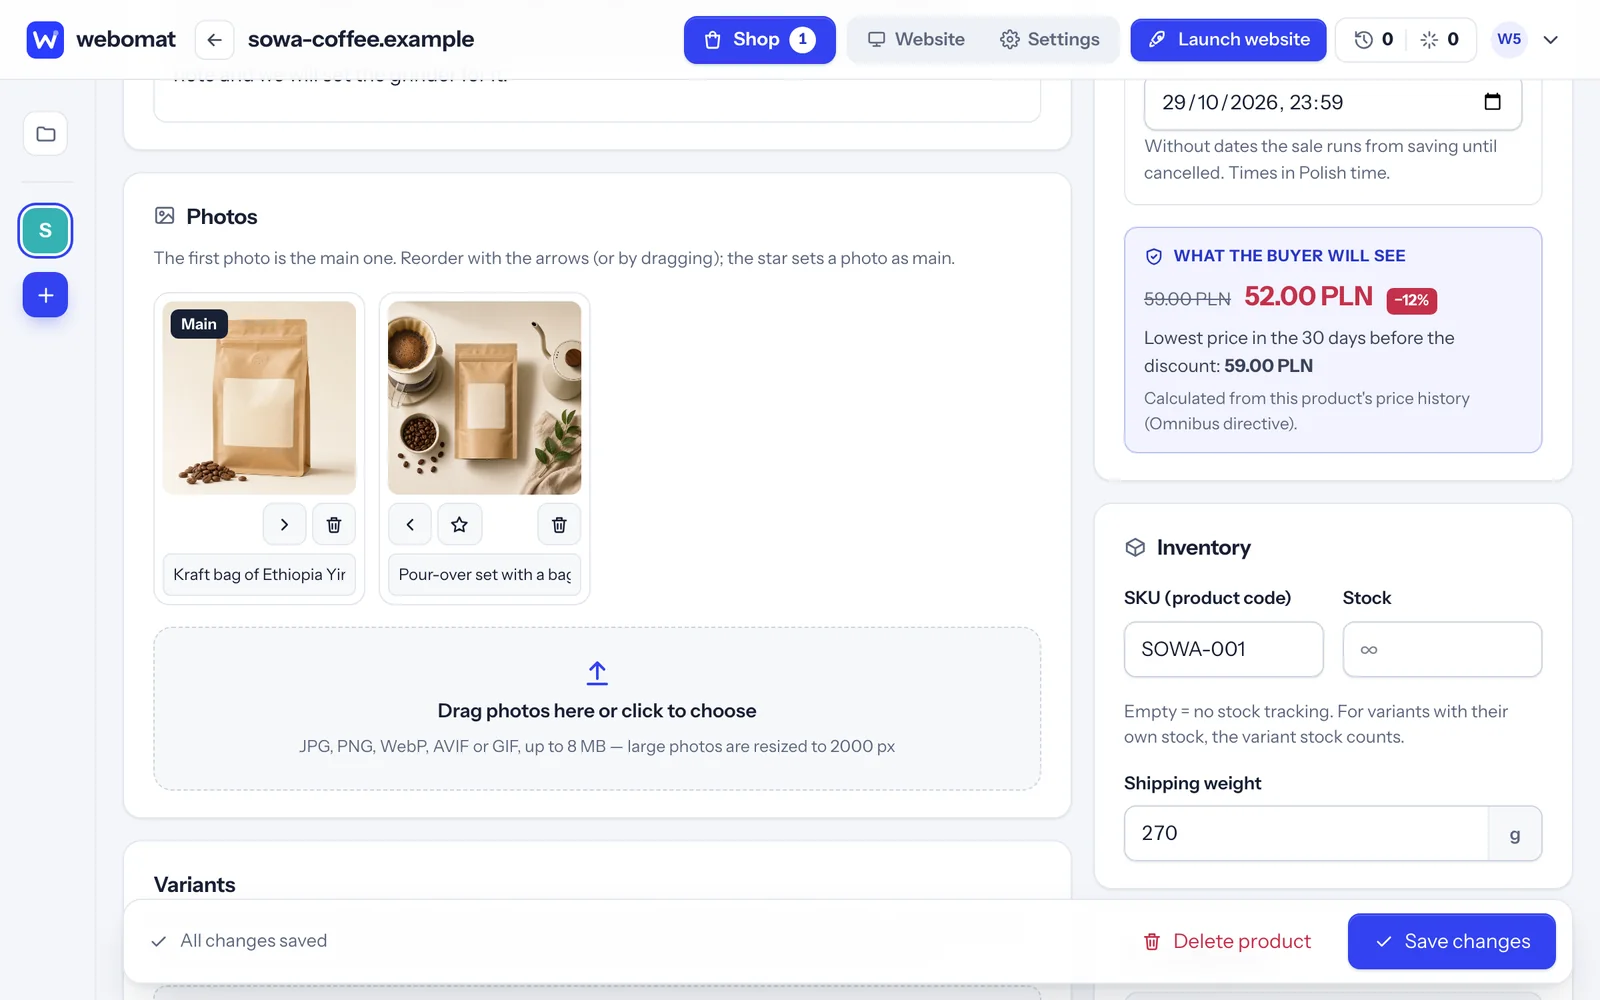The image size is (1600, 1000).
Task: Switch to the Website tab
Action: (916, 40)
